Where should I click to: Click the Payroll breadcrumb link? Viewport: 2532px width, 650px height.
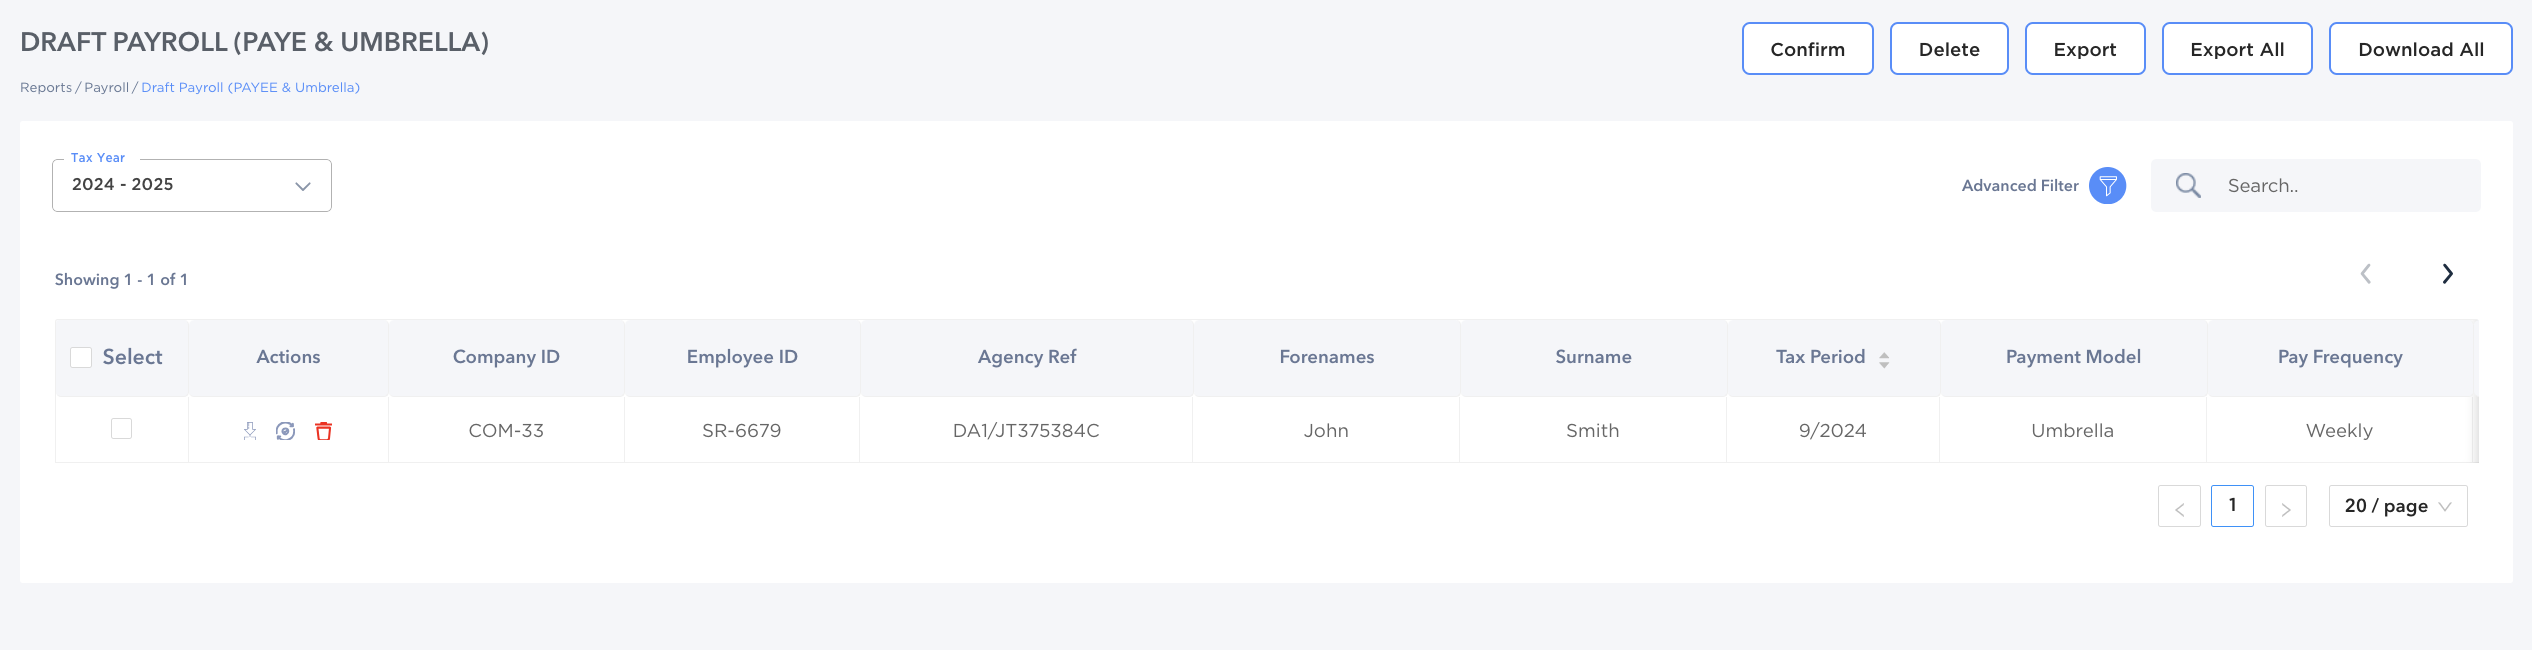pyautogui.click(x=107, y=88)
